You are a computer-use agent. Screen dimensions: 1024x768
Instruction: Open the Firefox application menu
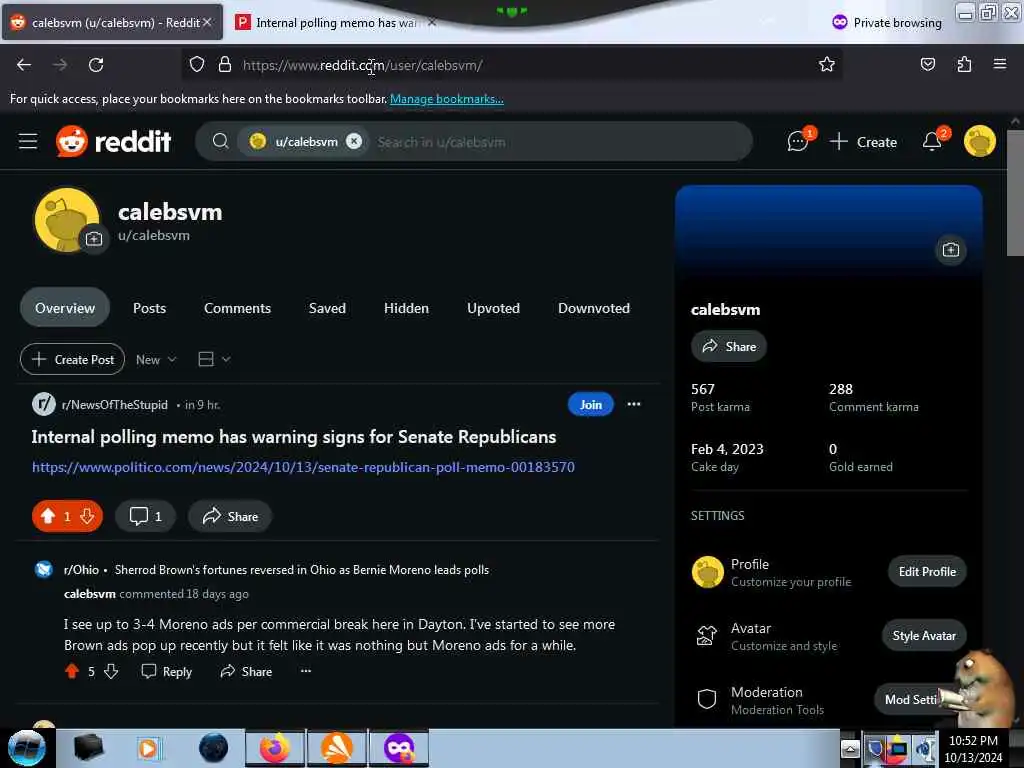point(999,65)
